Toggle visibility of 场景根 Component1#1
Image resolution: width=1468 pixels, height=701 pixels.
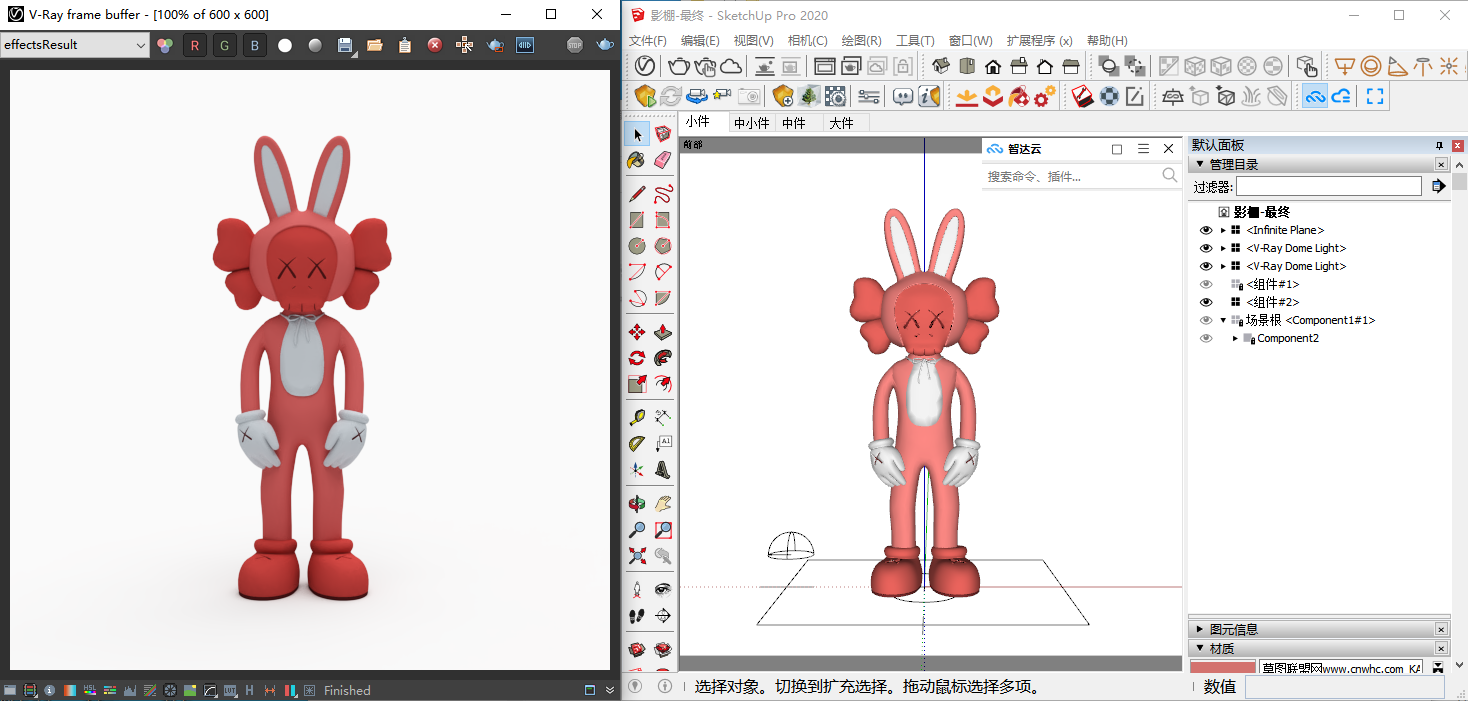pos(1206,320)
